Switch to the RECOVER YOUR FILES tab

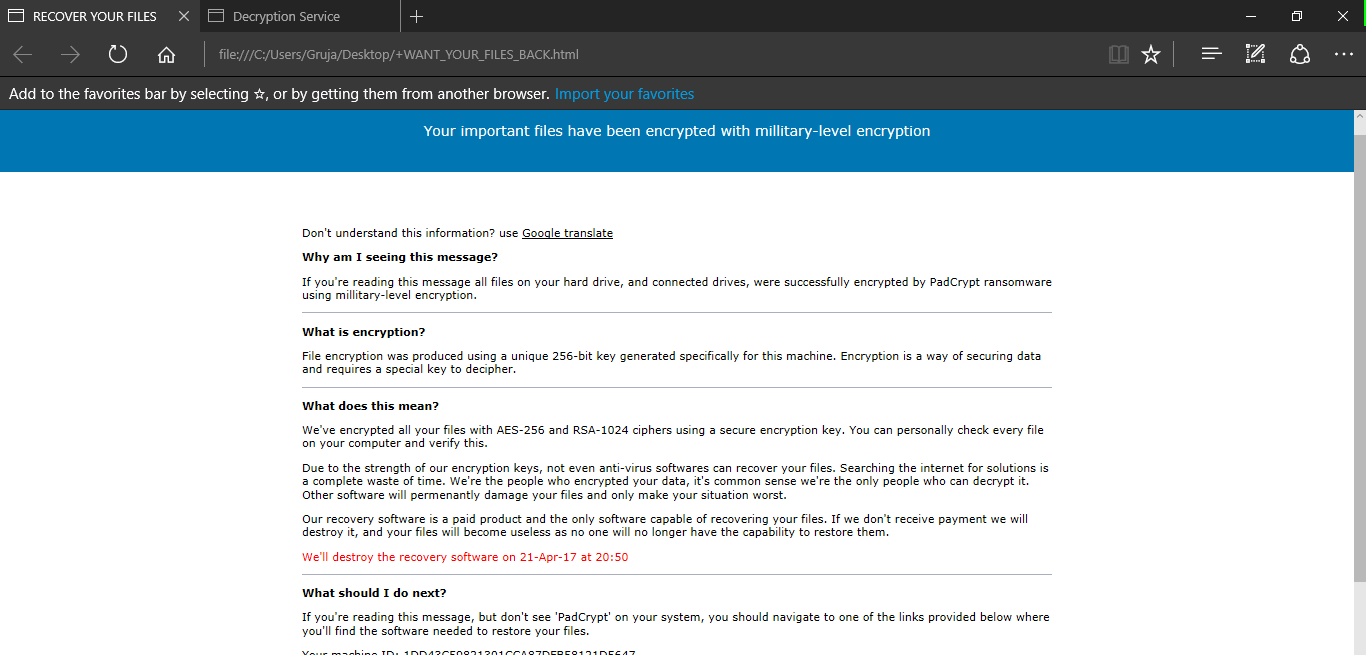95,16
